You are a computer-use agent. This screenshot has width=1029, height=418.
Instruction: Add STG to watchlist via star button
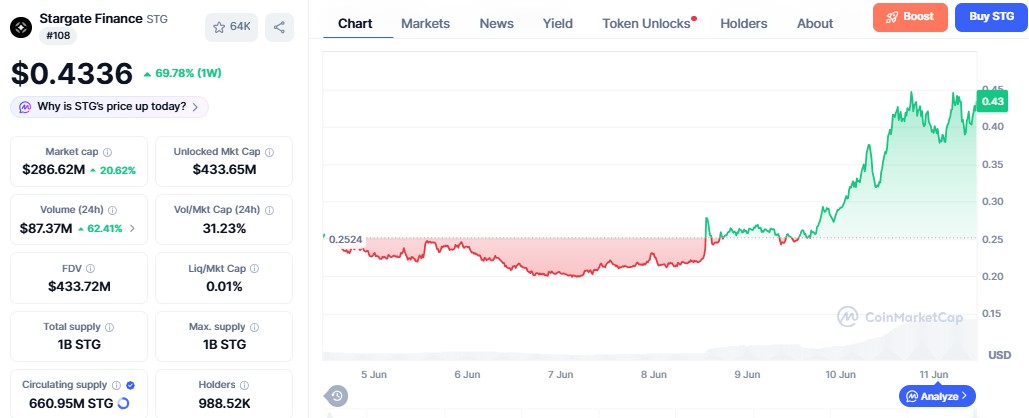[231, 27]
